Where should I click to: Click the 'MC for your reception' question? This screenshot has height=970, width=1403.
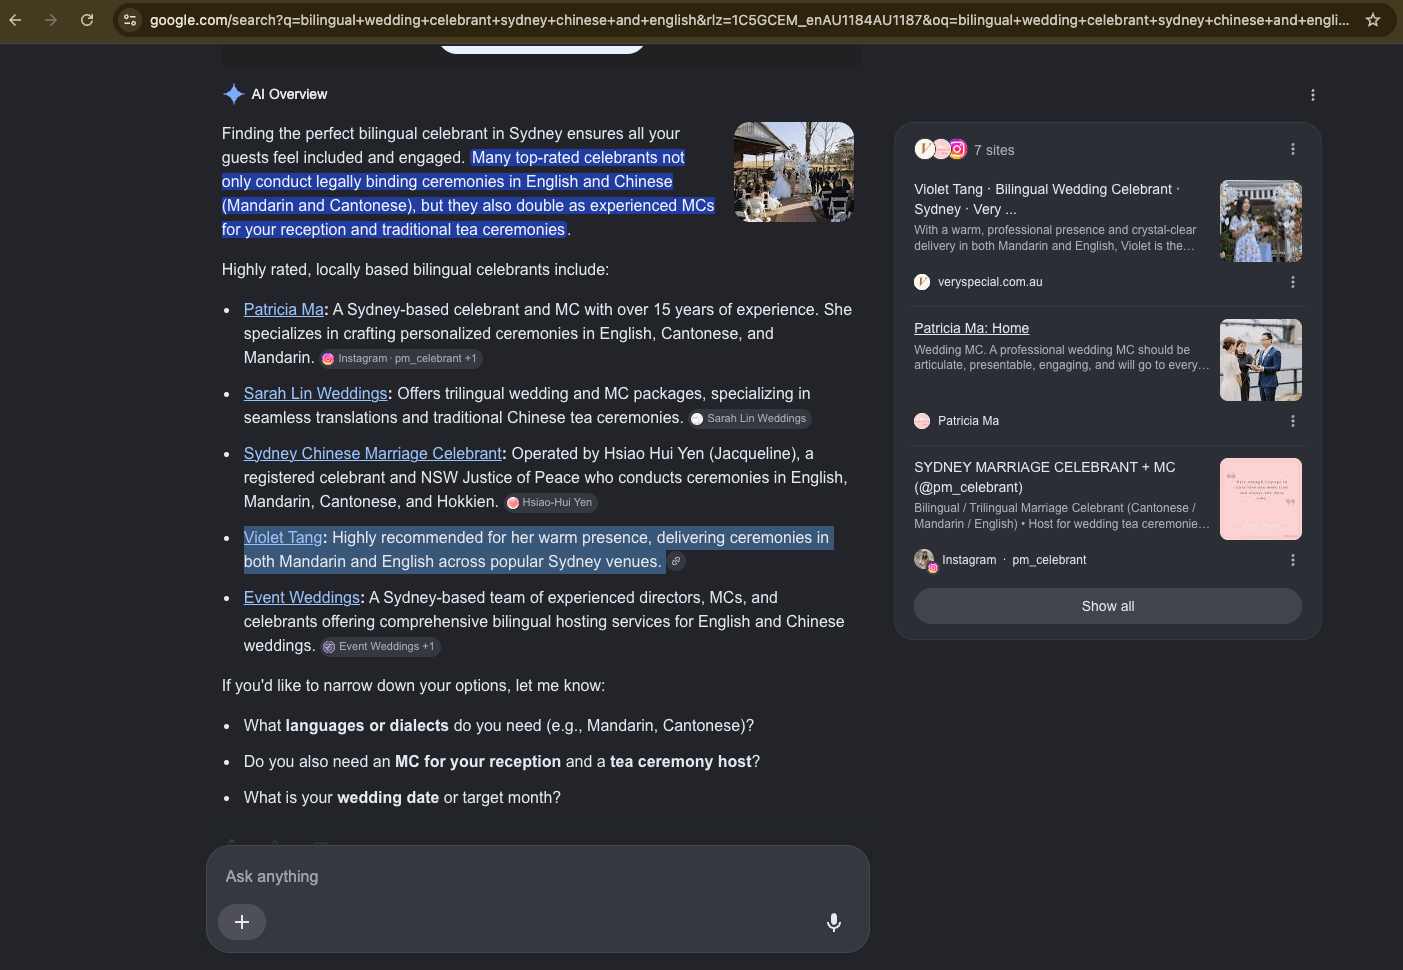502,762
